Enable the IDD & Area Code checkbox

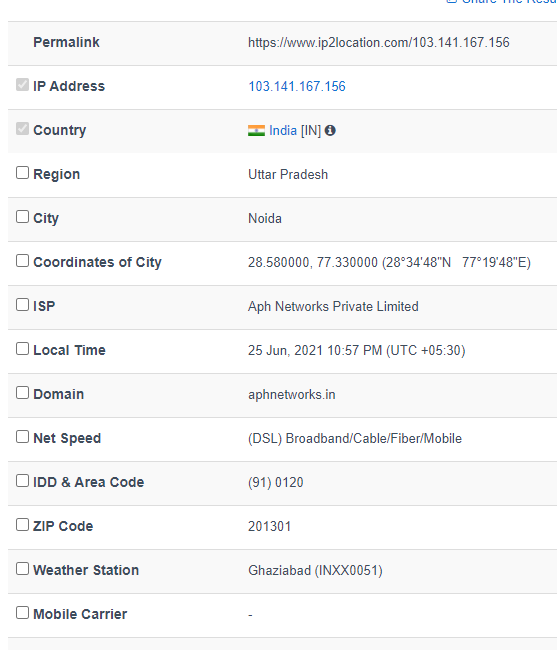click(x=22, y=481)
